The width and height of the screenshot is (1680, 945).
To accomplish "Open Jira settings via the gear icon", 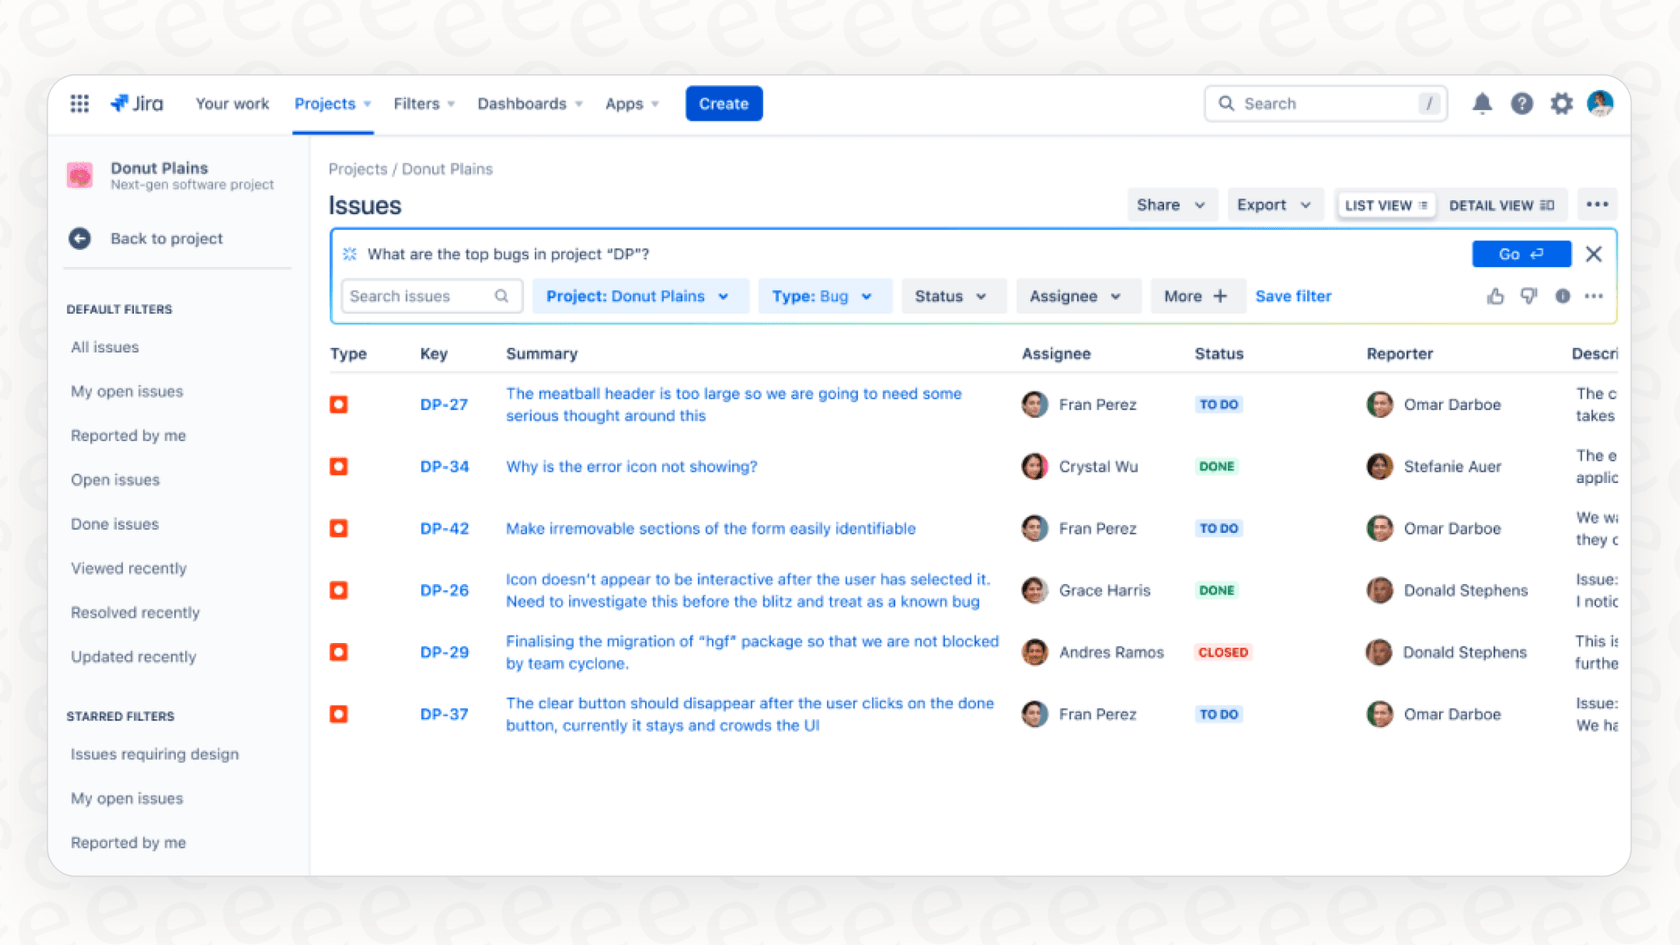I will tap(1561, 103).
